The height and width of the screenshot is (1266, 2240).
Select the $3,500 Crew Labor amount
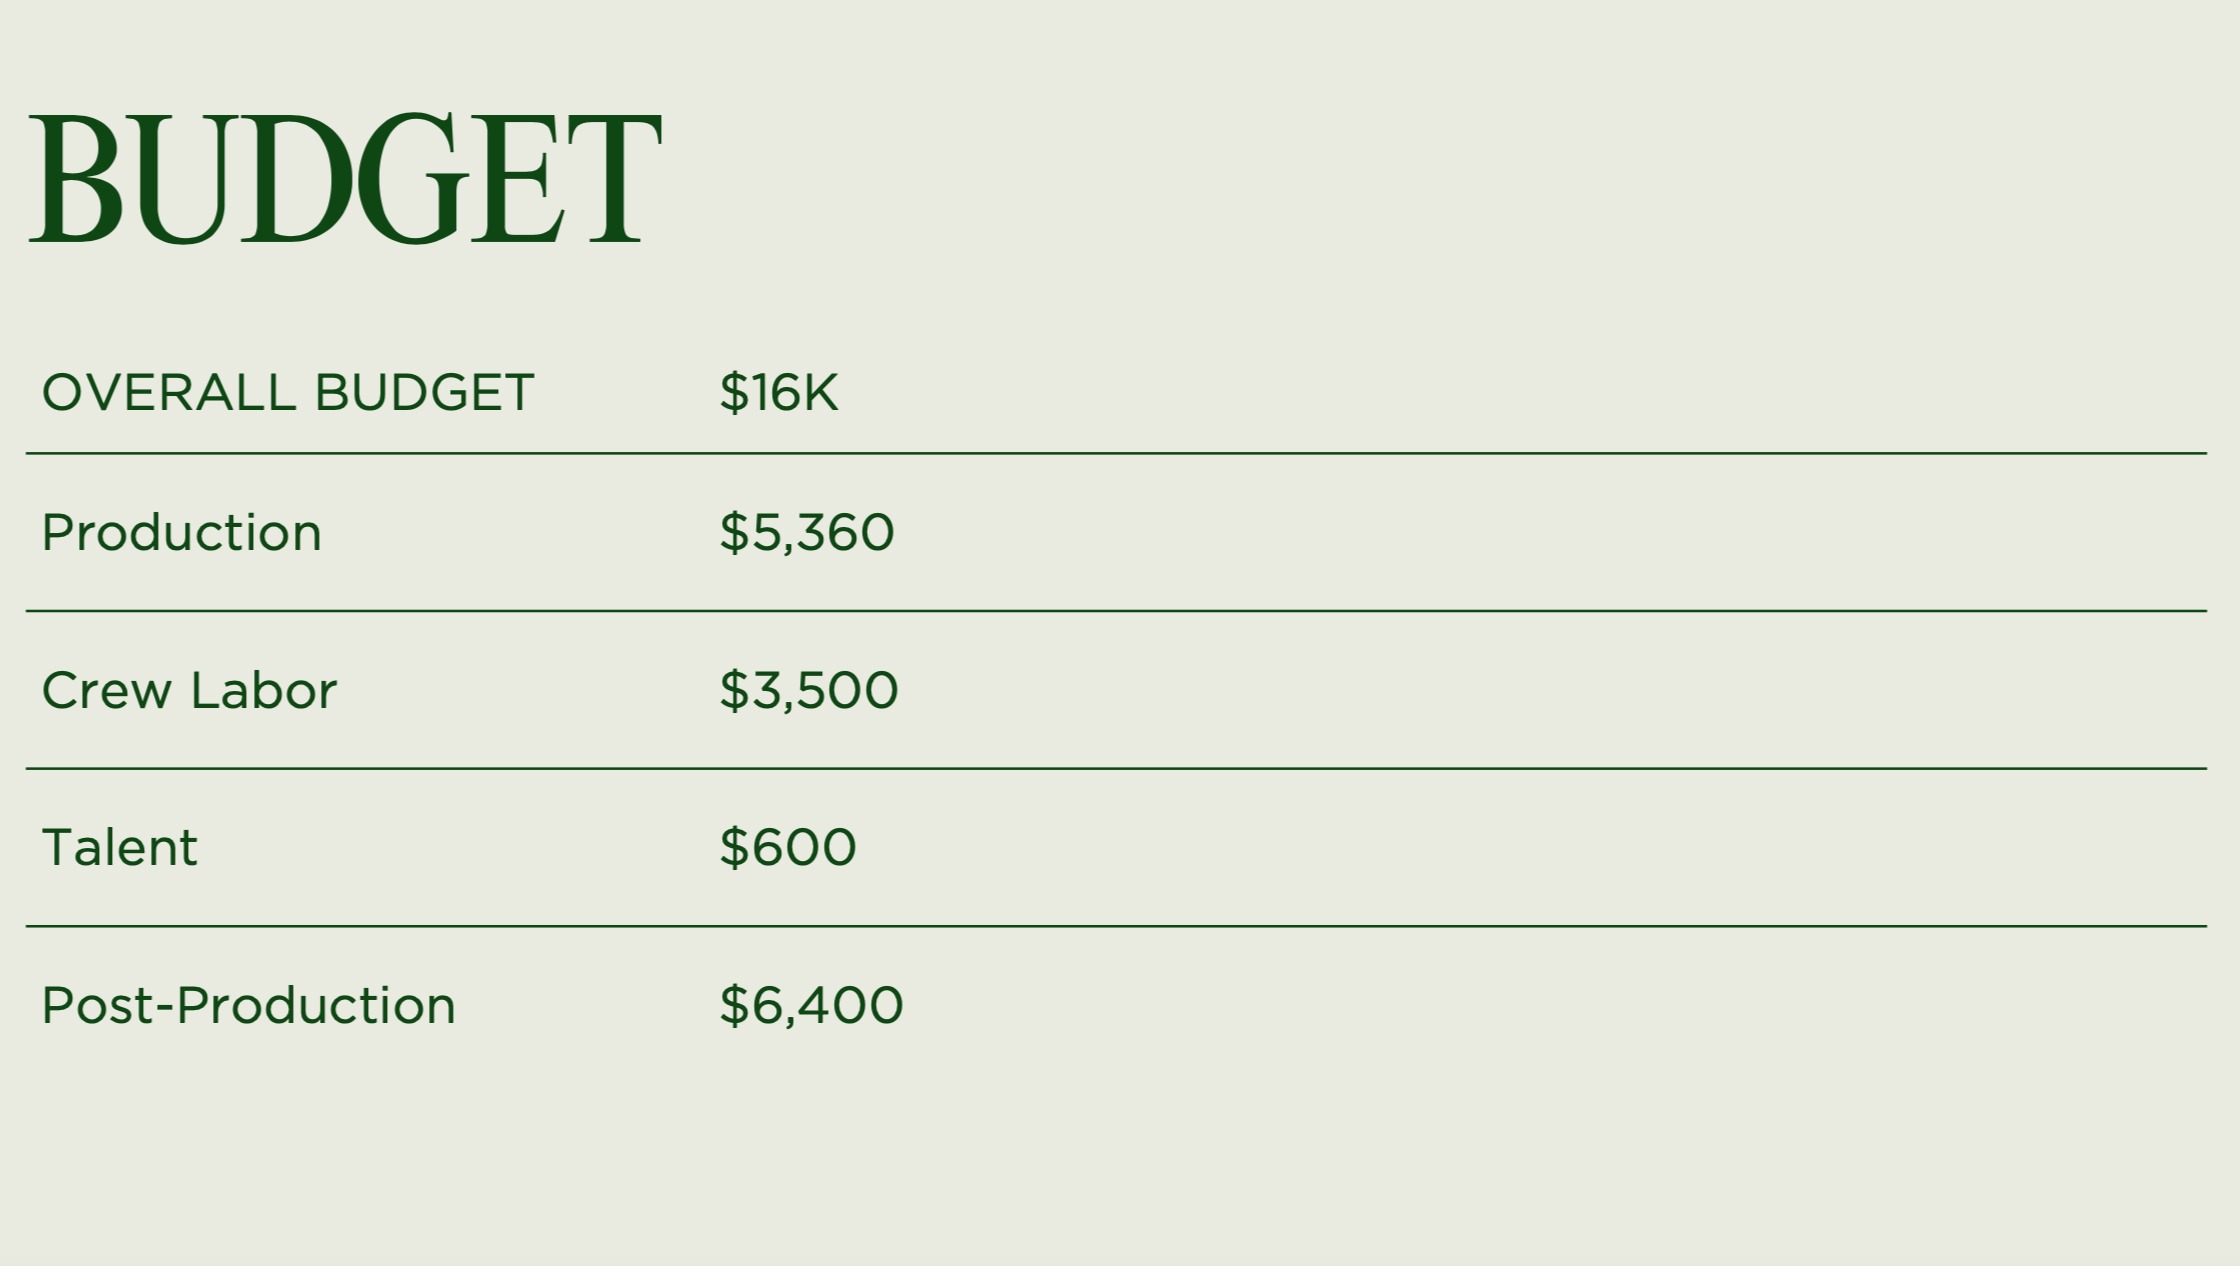(808, 691)
